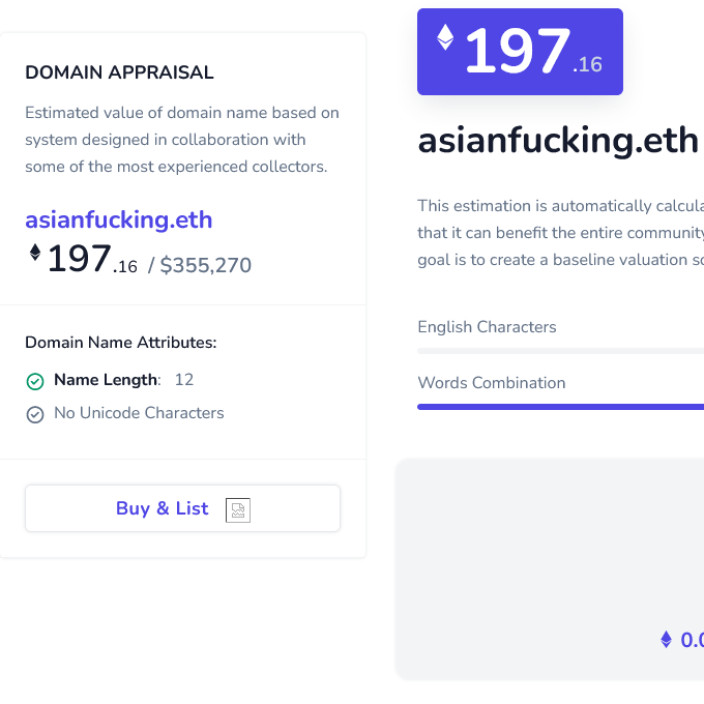Click the Words Combination purple progress bar
This screenshot has width=704, height=704.
560,407
